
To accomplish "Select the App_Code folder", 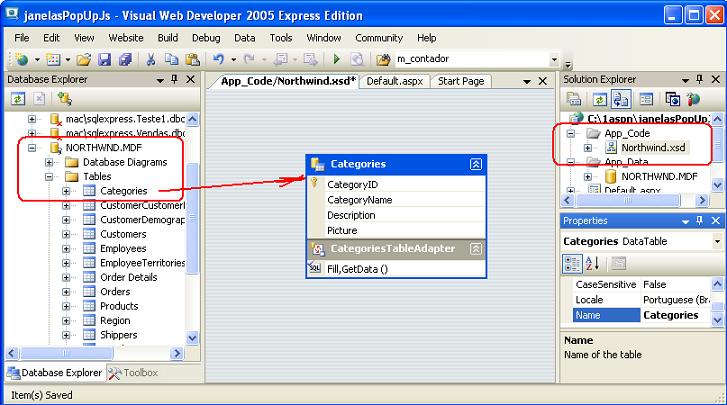I will click(x=627, y=133).
